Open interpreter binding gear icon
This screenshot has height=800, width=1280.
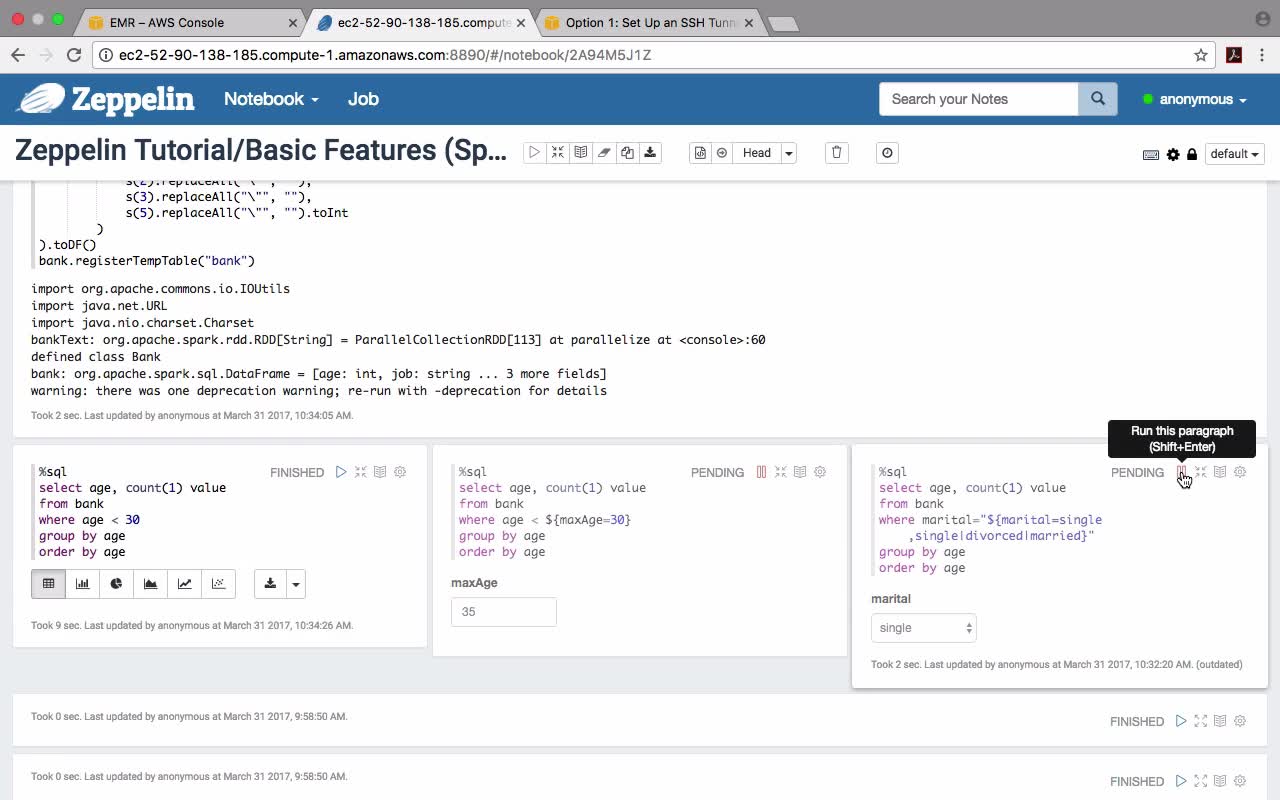point(1173,154)
